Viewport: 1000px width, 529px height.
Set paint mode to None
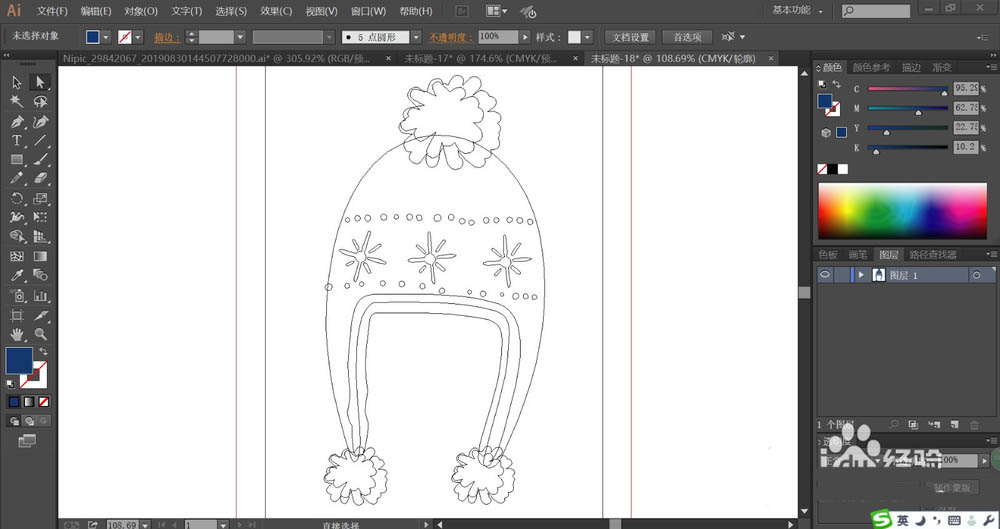pyautogui.click(x=43, y=402)
